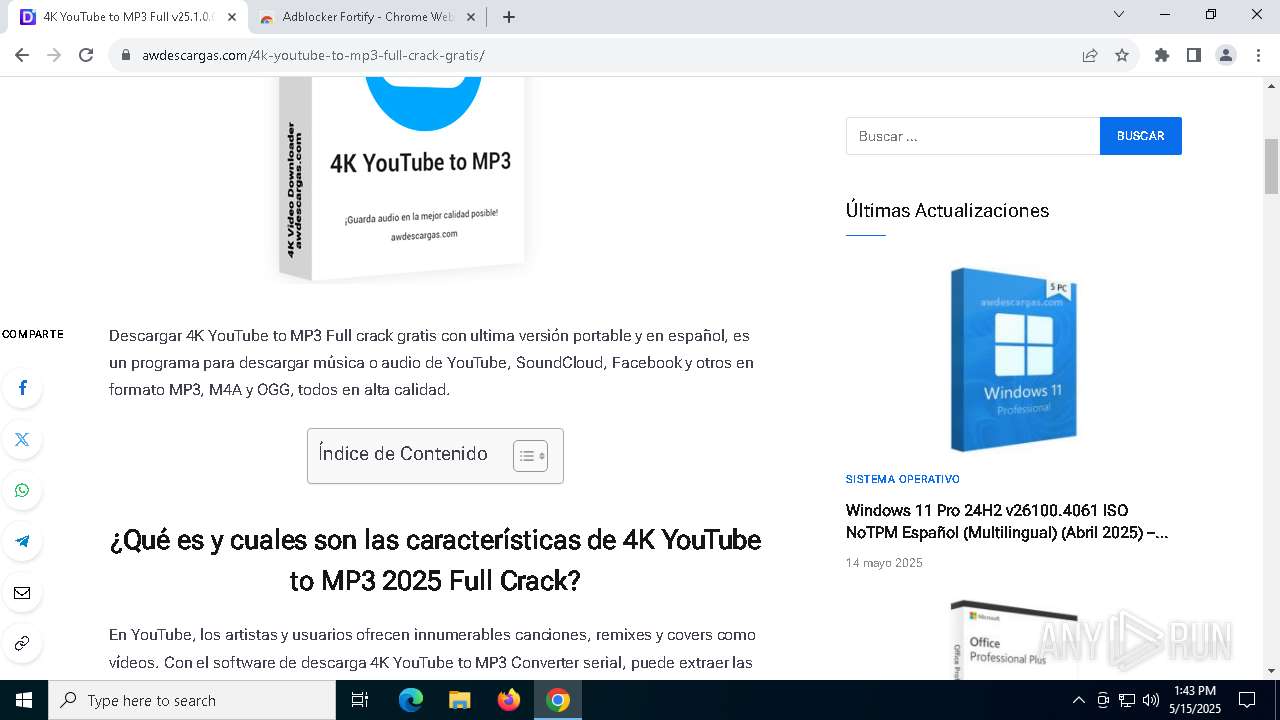Open the Chrome three-dot menu
Screen dimensions: 1280x720
coord(1258,55)
